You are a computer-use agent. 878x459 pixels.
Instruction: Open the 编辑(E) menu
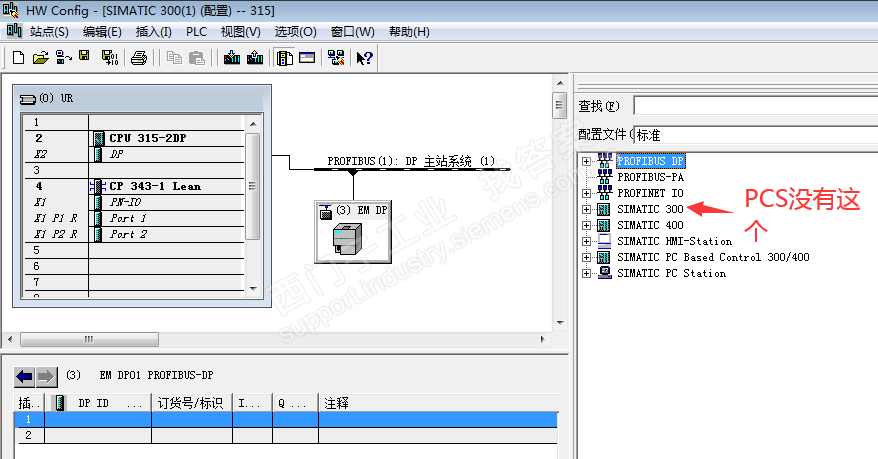[102, 32]
